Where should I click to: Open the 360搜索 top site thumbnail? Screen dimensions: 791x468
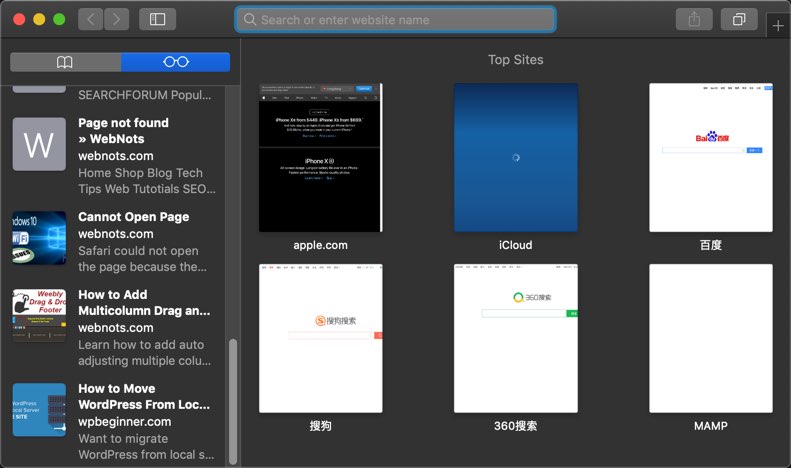pos(515,338)
